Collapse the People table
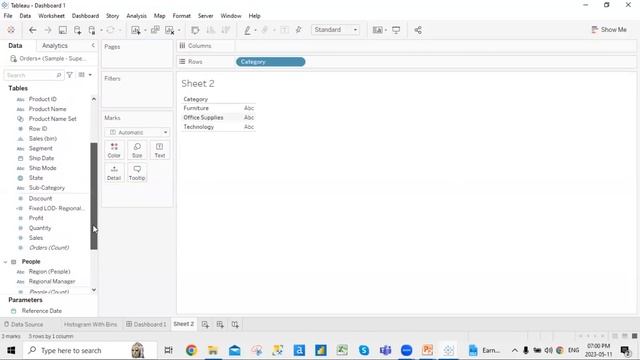This screenshot has height=360, width=640. [5, 262]
